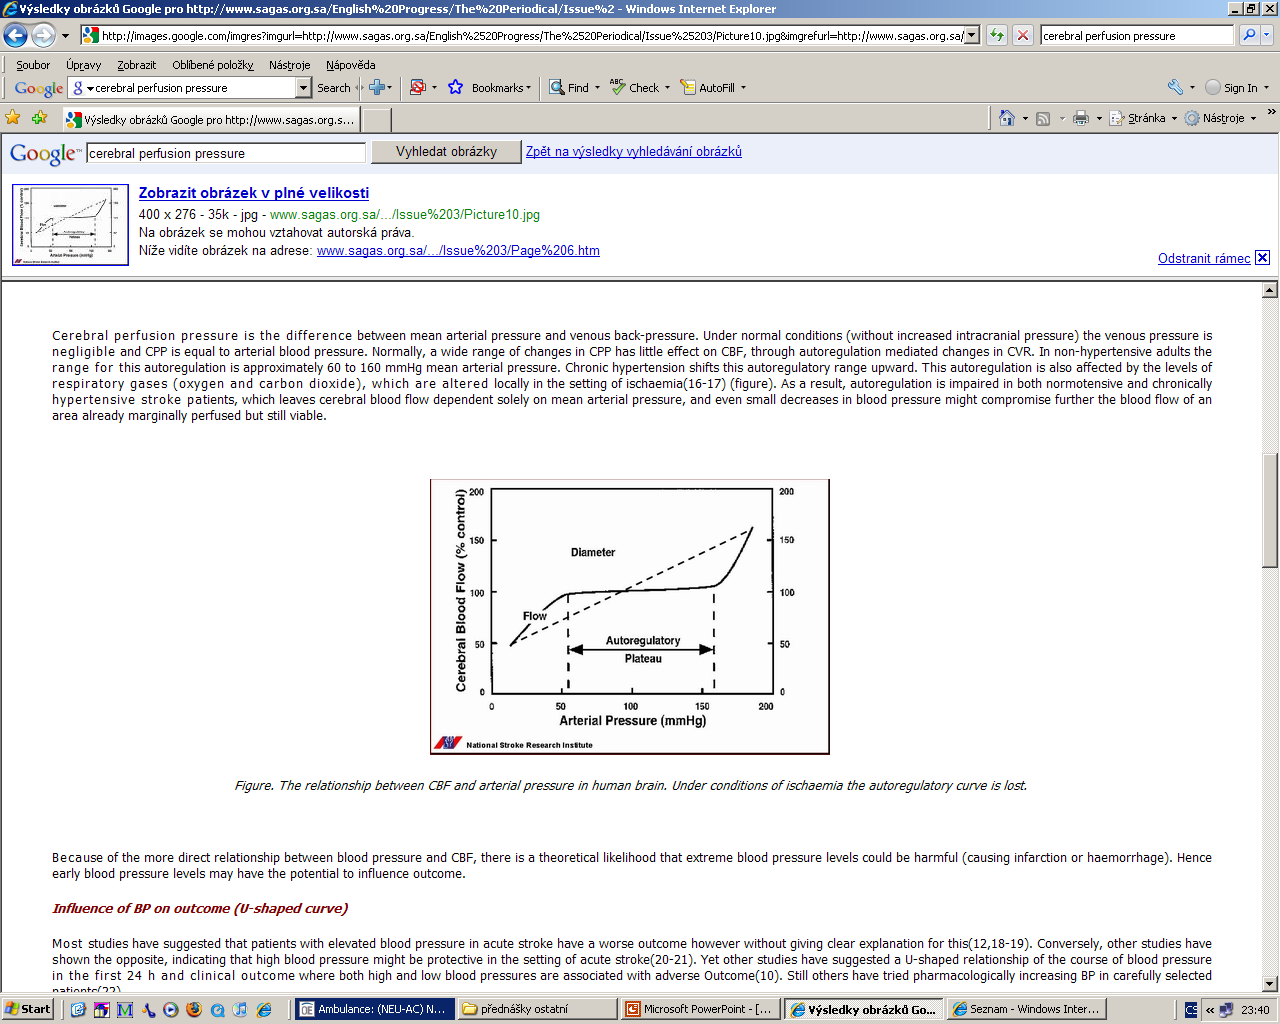Open the Quick Tabs empty new tab button
1280x1024 pixels.
coord(376,120)
